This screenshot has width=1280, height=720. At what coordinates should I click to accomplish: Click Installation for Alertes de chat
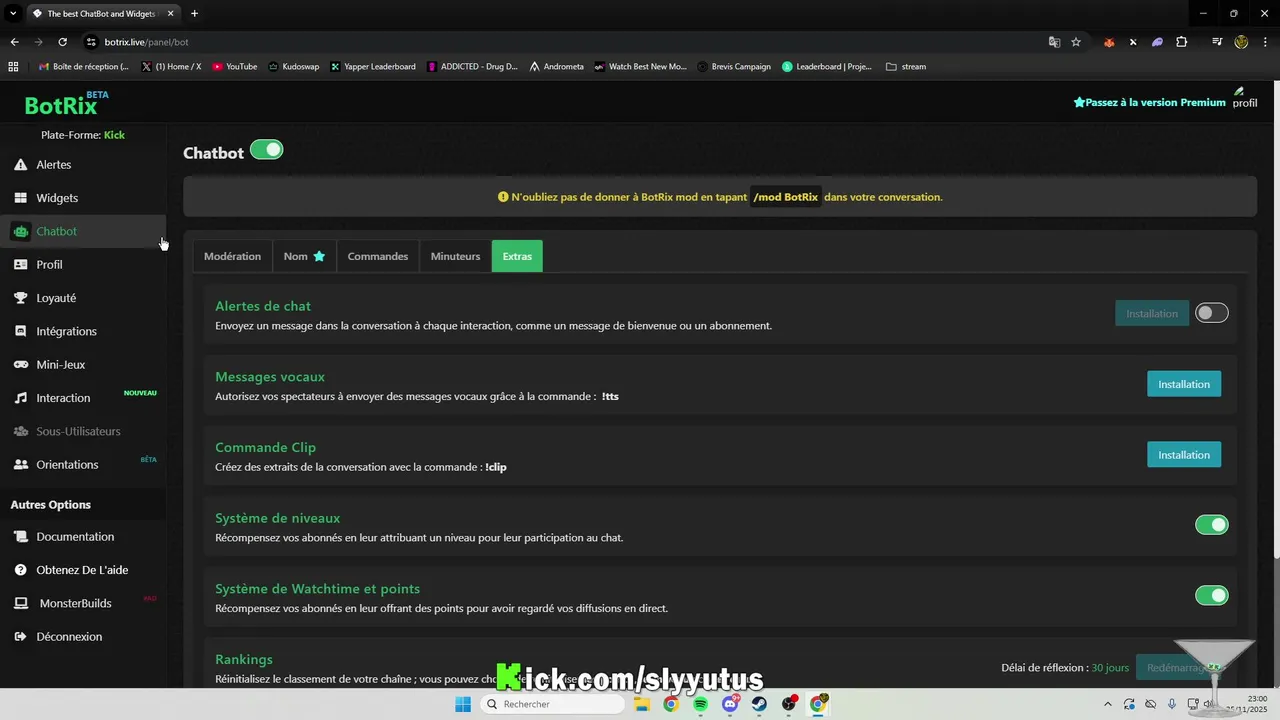pos(1152,313)
